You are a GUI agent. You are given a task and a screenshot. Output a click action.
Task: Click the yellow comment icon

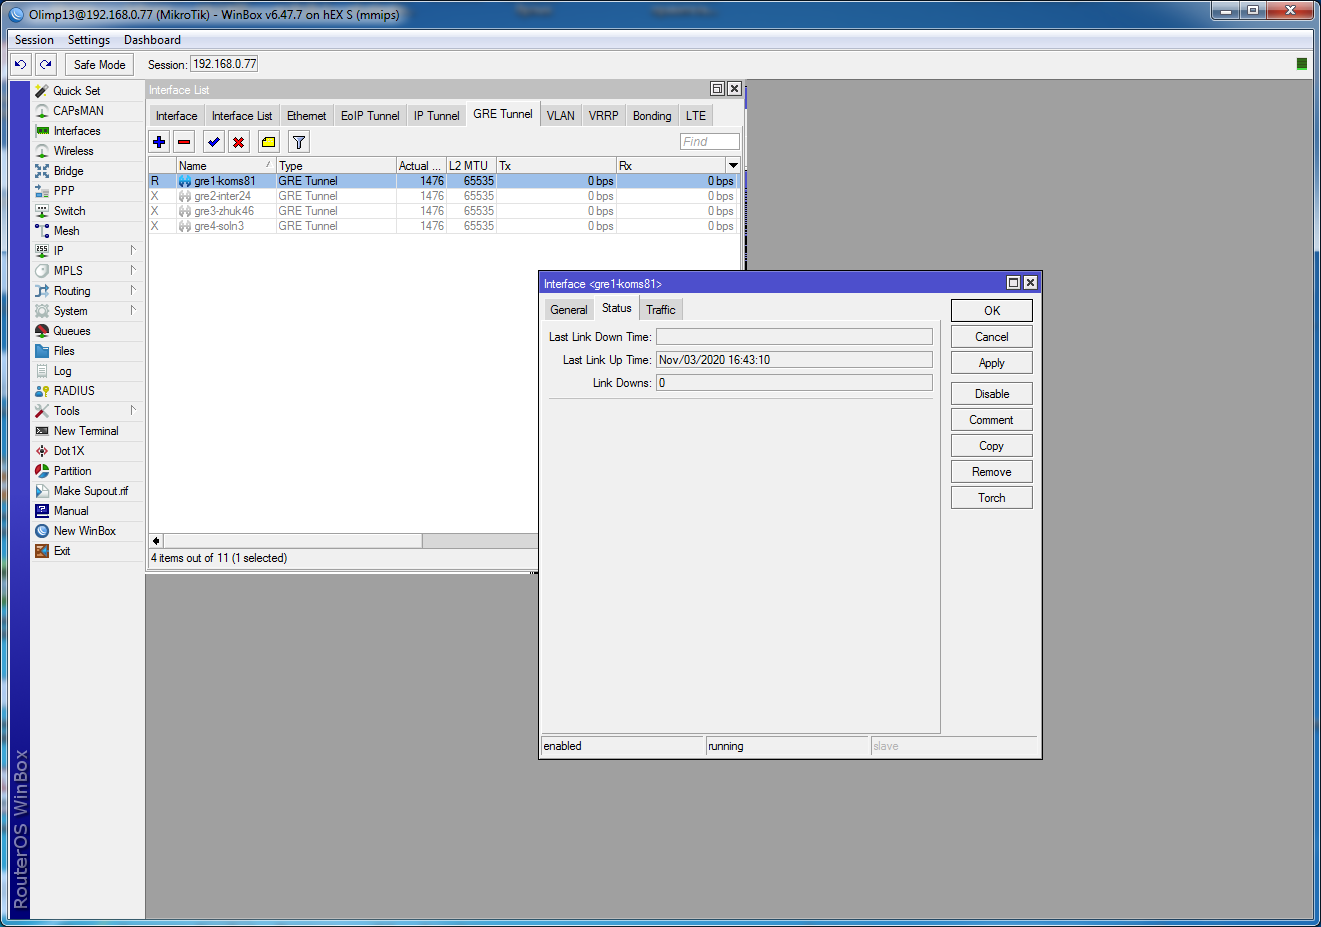click(x=269, y=142)
